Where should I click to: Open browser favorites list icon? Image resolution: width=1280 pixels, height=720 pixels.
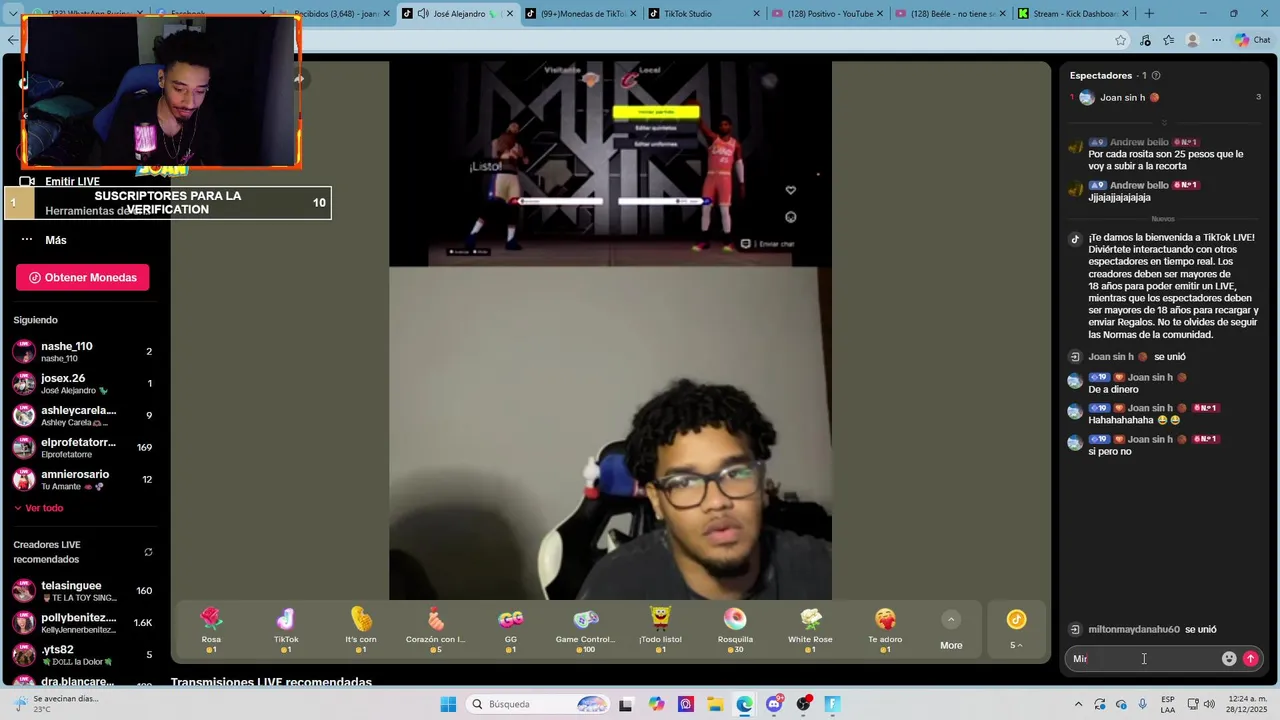click(x=1168, y=40)
